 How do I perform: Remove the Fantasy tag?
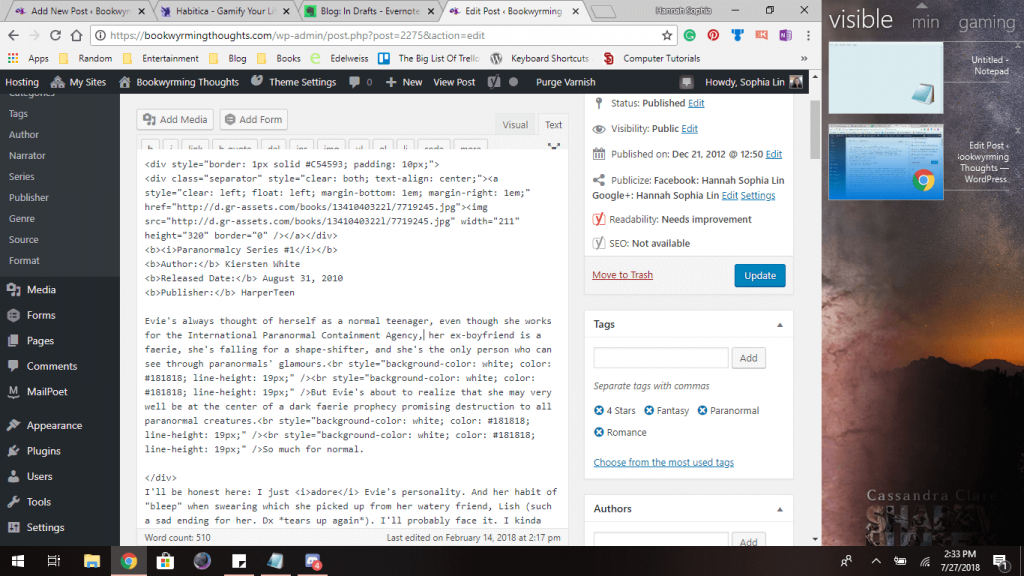pyautogui.click(x=649, y=410)
